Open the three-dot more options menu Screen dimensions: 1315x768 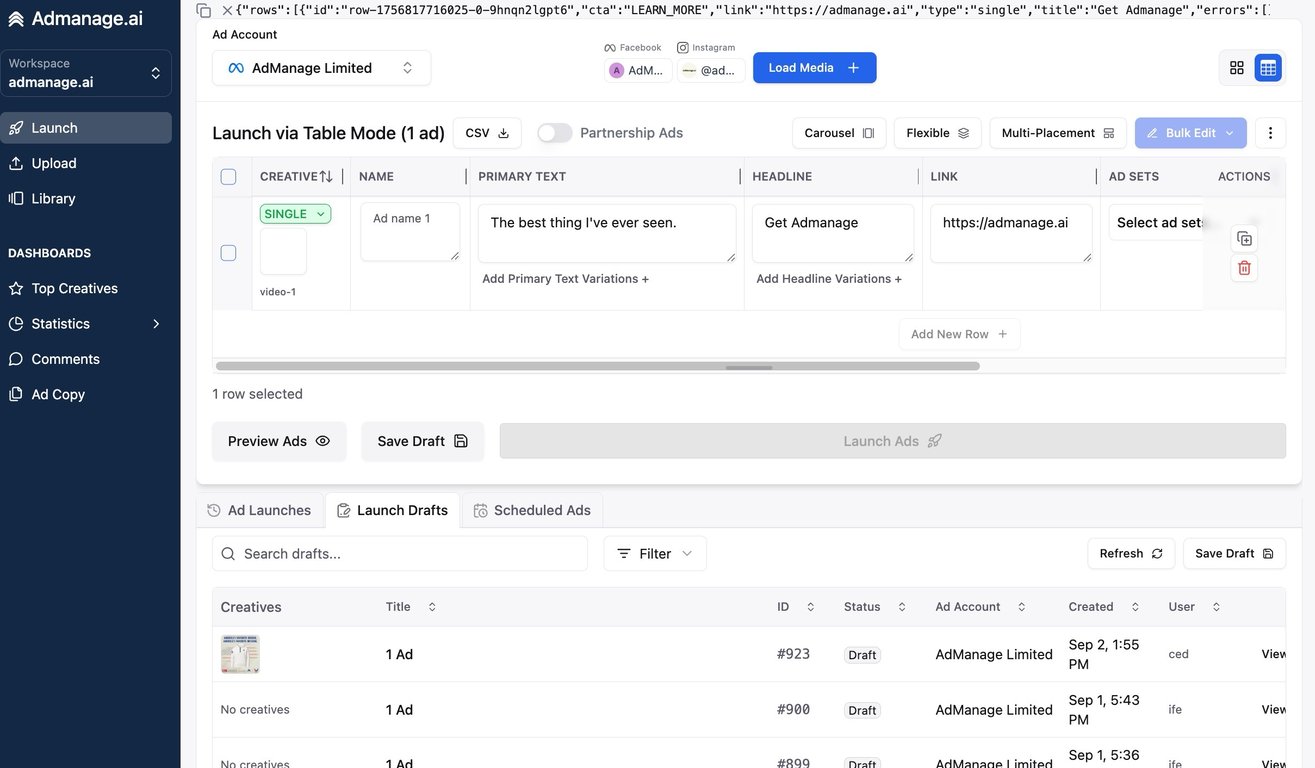[x=1270, y=133]
